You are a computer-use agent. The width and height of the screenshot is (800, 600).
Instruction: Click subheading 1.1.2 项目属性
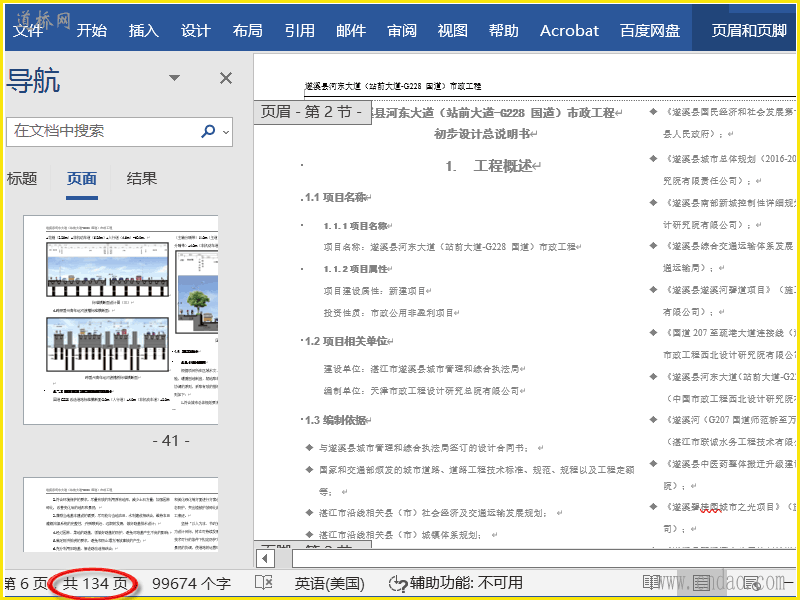pyautogui.click(x=358, y=269)
